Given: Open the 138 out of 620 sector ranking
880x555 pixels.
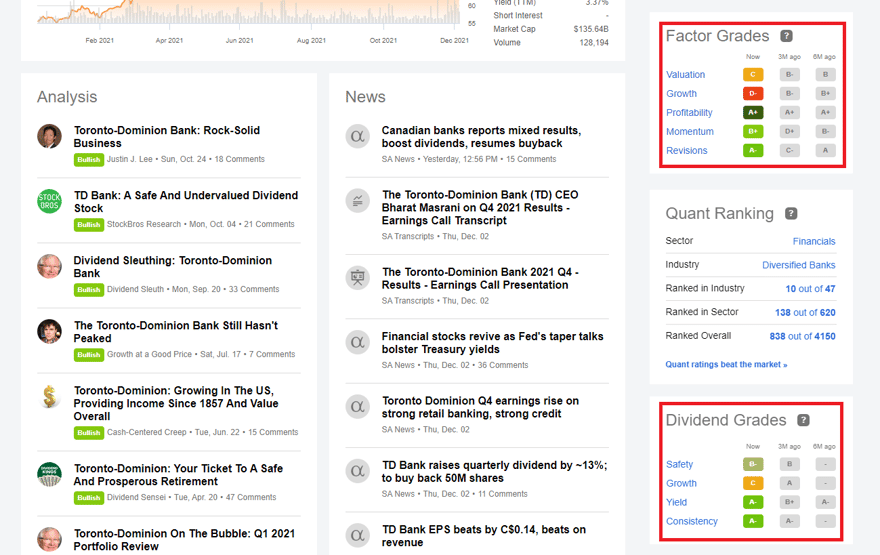Looking at the screenshot, I should tap(805, 313).
